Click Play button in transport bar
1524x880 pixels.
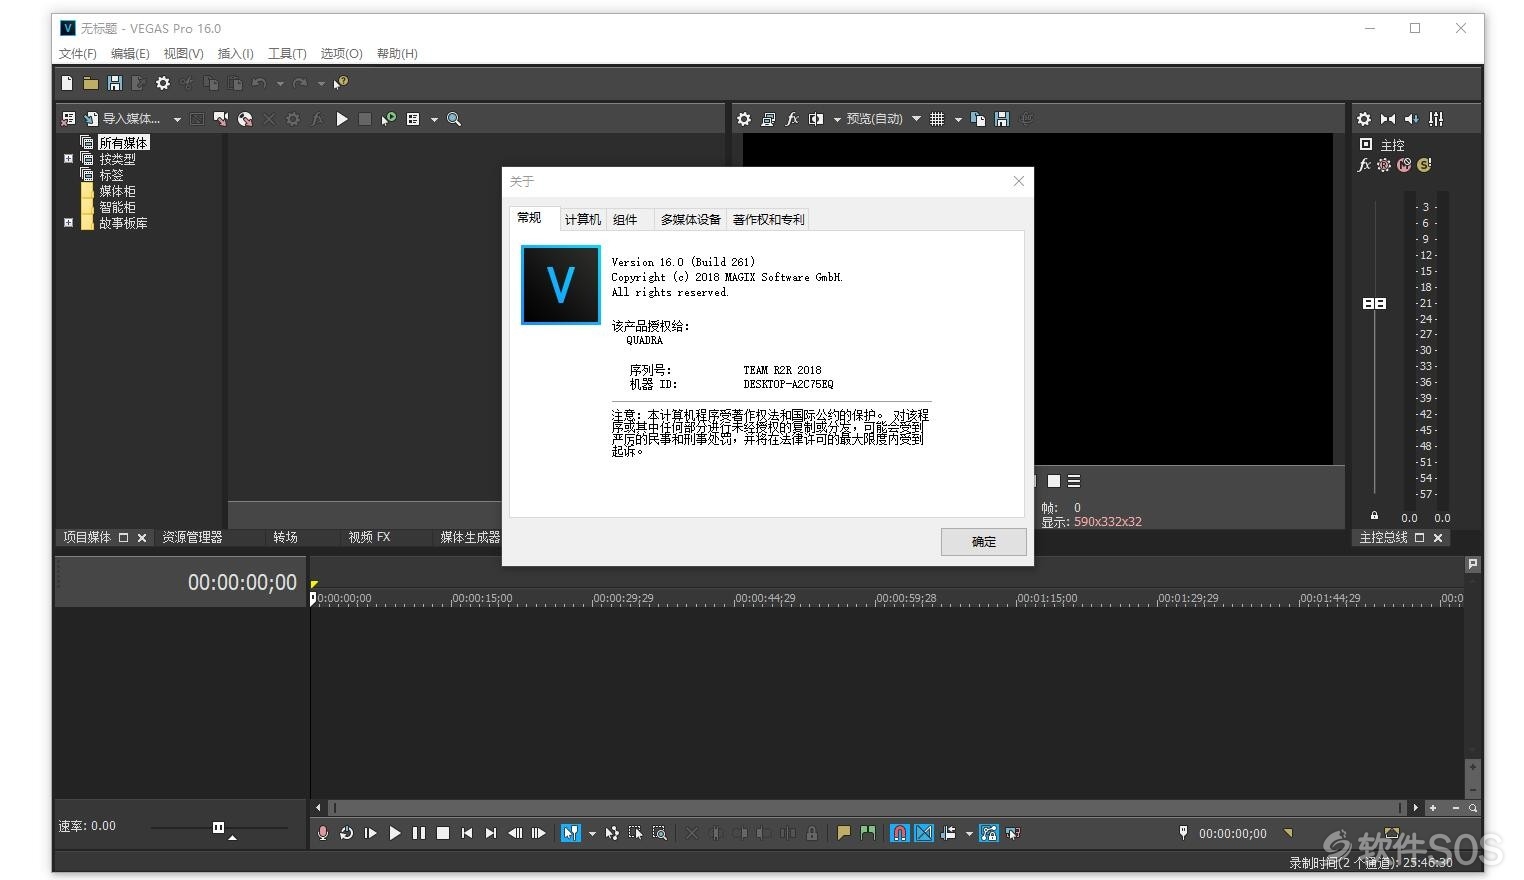click(x=394, y=833)
